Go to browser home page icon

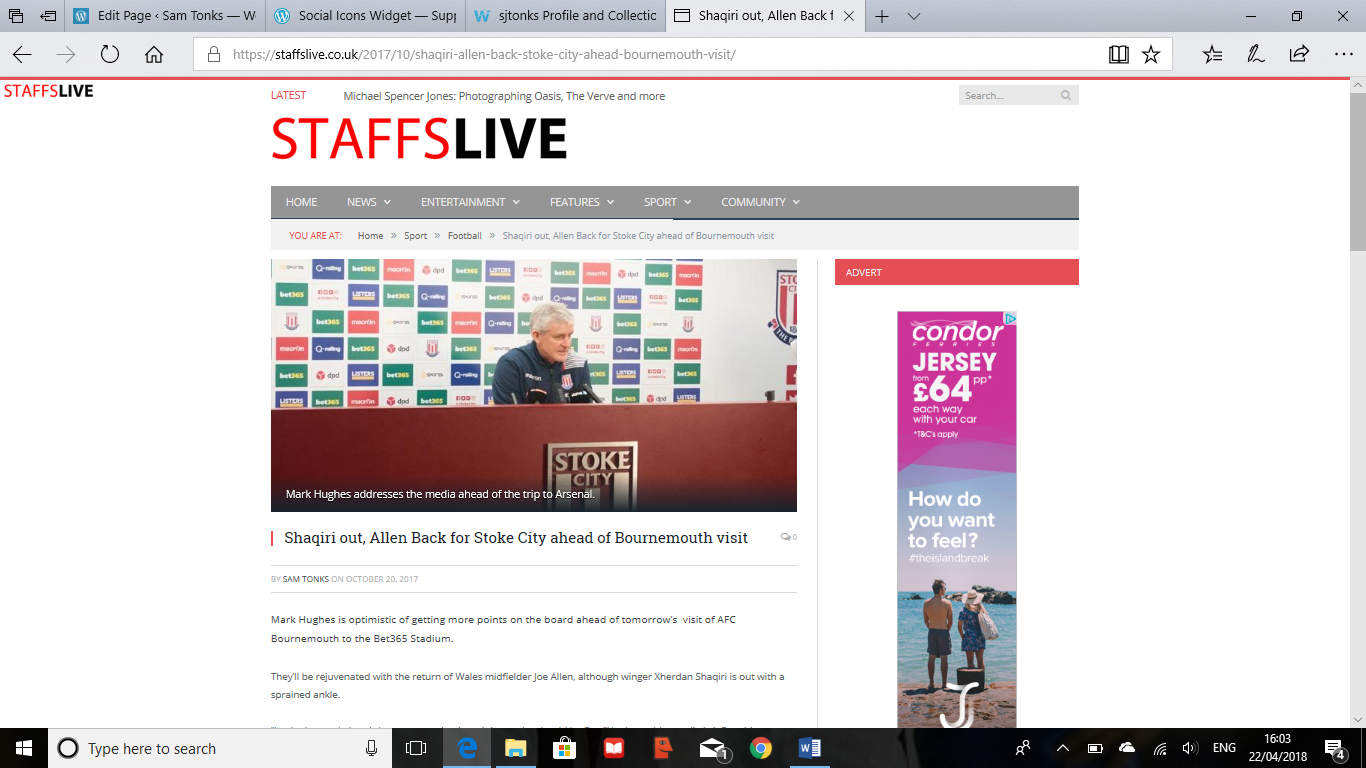[154, 54]
